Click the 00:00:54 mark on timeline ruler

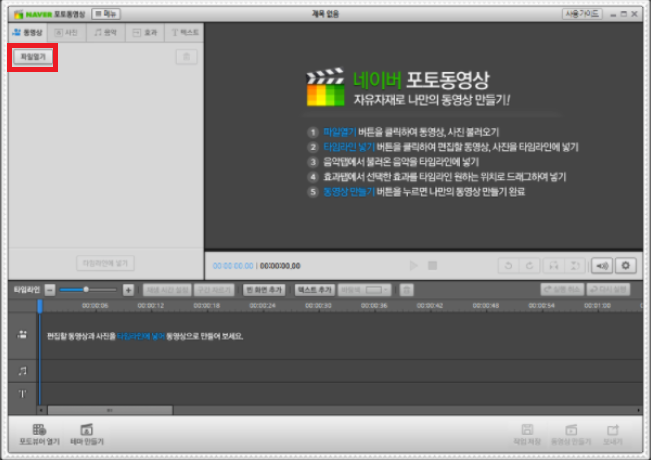(x=541, y=306)
